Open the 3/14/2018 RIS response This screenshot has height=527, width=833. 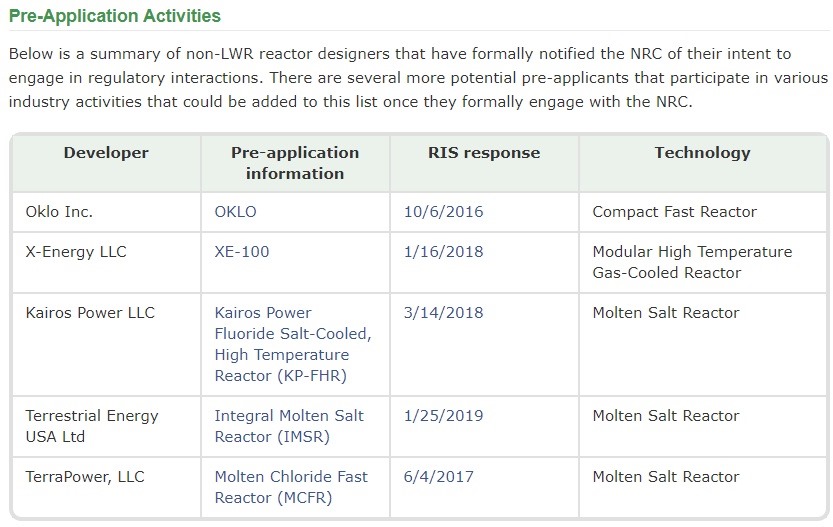point(444,312)
